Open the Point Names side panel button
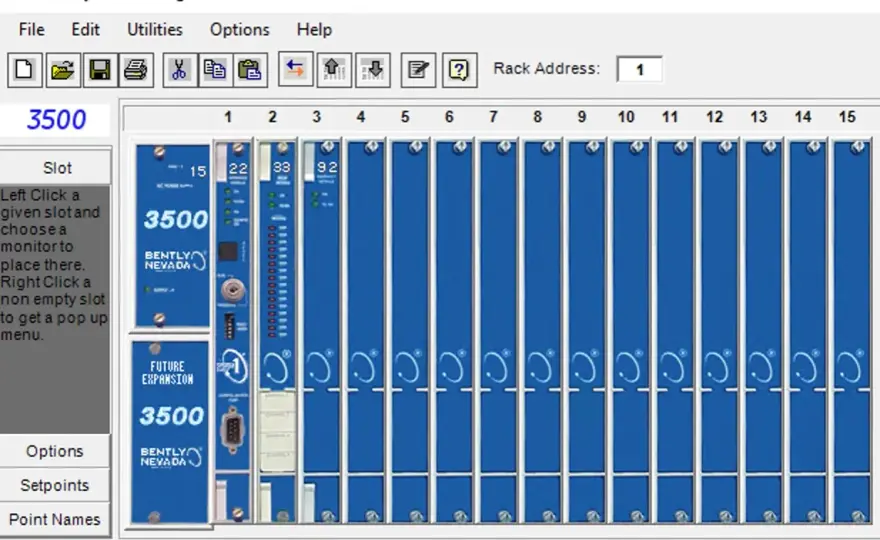This screenshot has width=880, height=540. tap(55, 519)
